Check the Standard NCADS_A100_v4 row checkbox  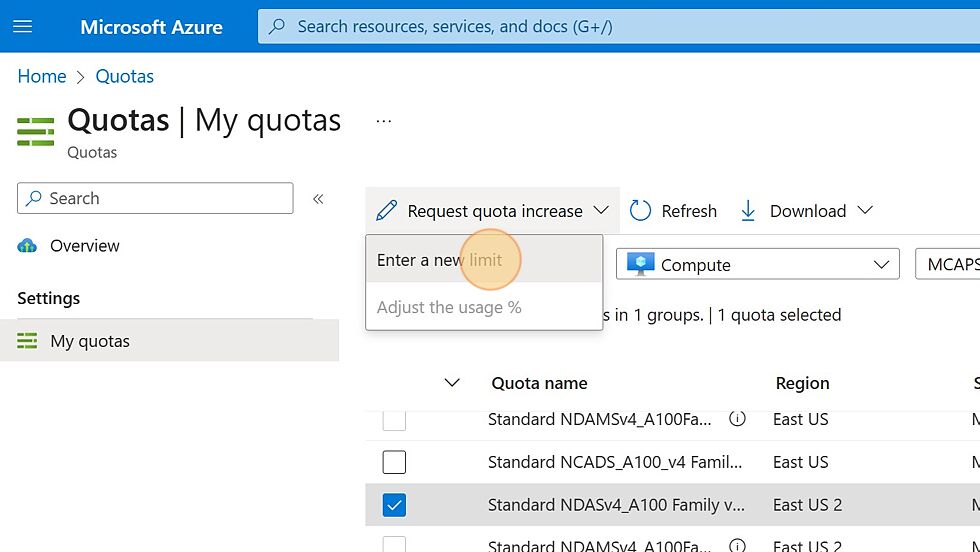click(394, 463)
